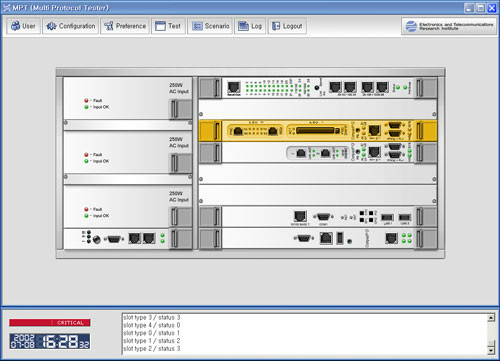Click the Electronics and Telecommunications Research Institute logo
Viewport: 500px width, 361px height.
[x=449, y=26]
